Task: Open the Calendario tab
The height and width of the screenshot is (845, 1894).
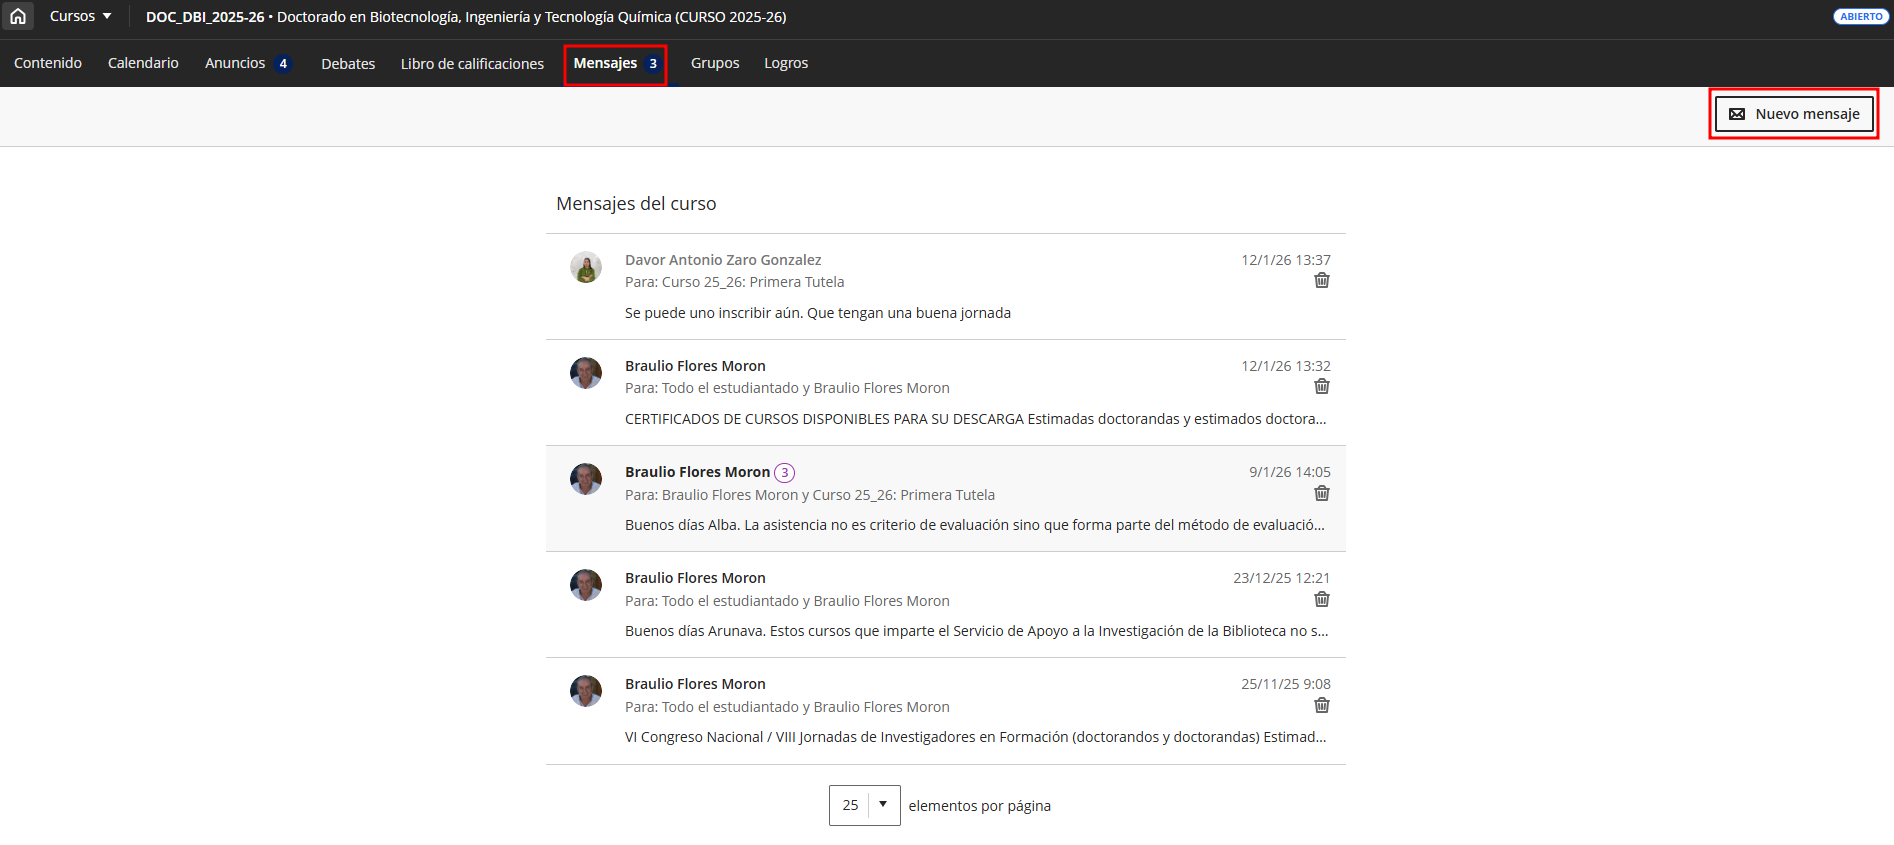Action: tap(143, 63)
